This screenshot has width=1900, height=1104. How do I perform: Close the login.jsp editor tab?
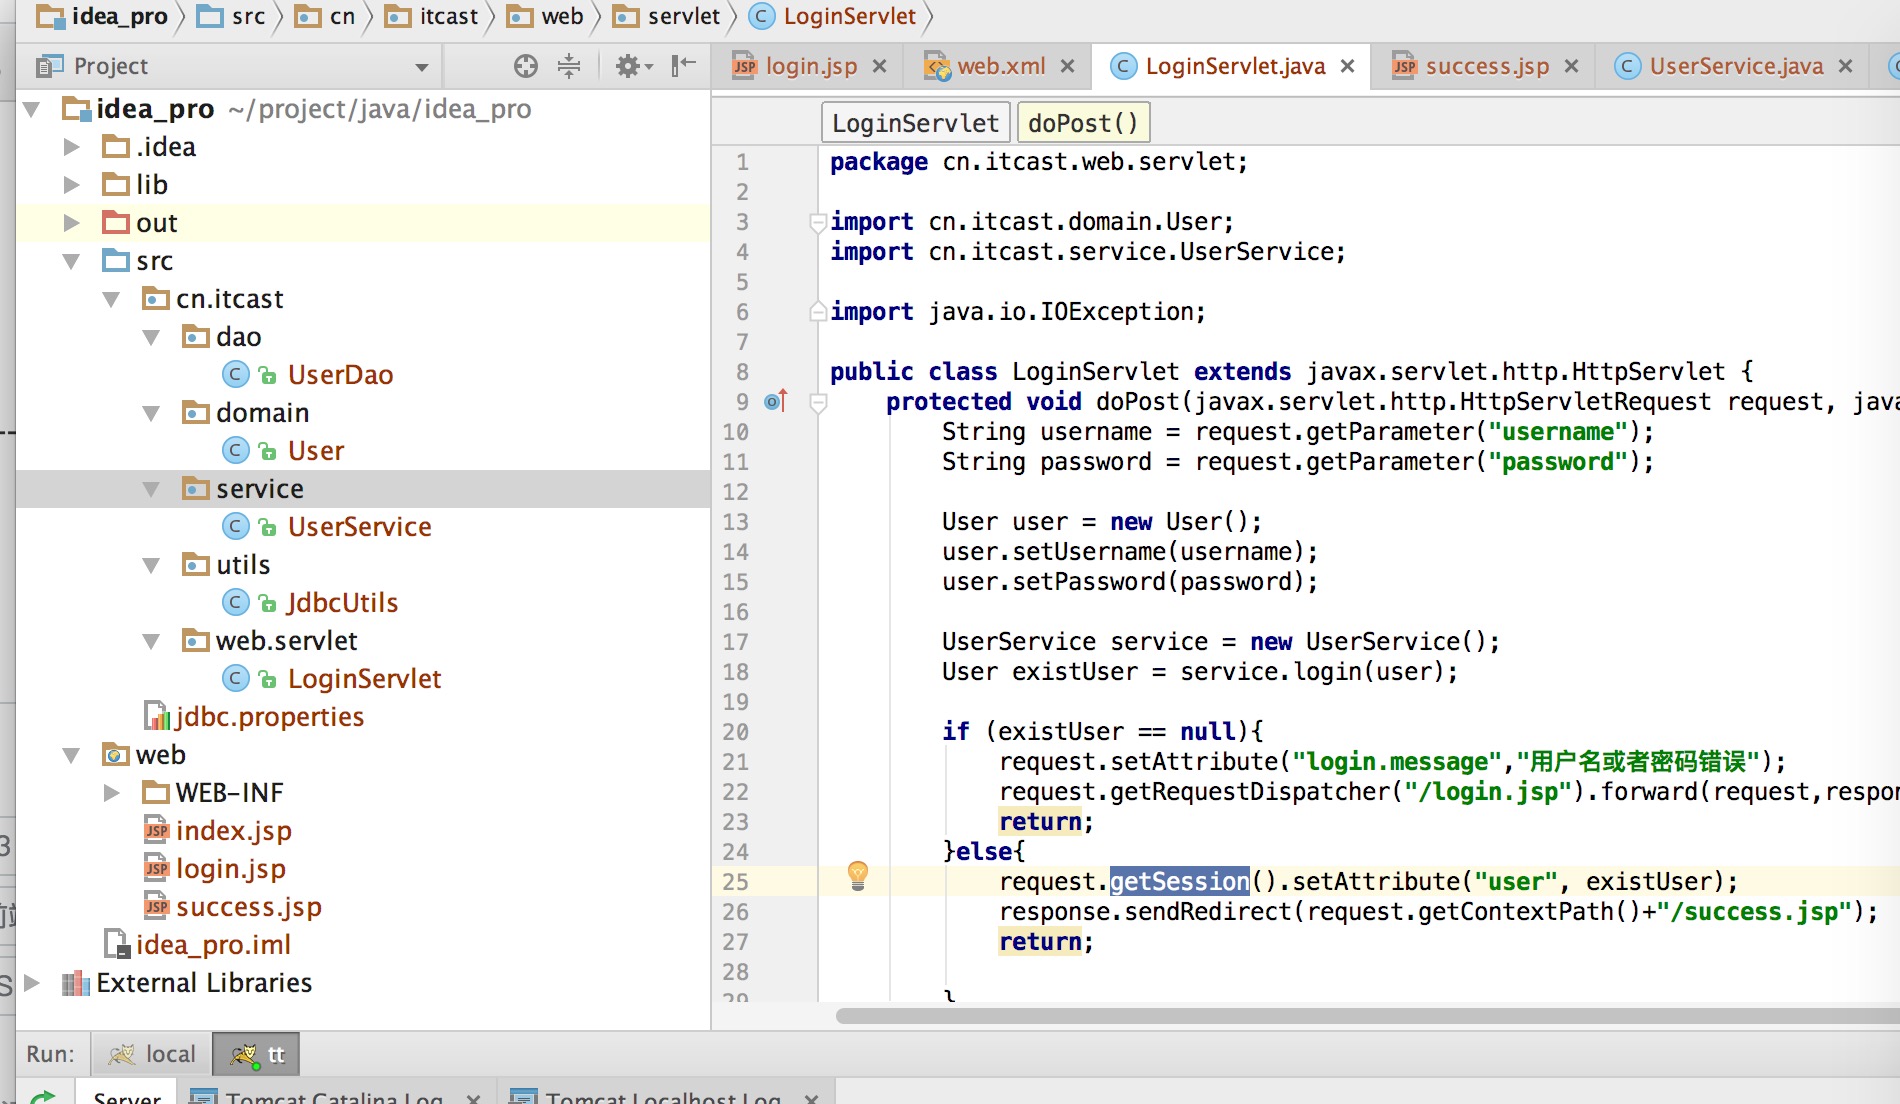tap(880, 66)
